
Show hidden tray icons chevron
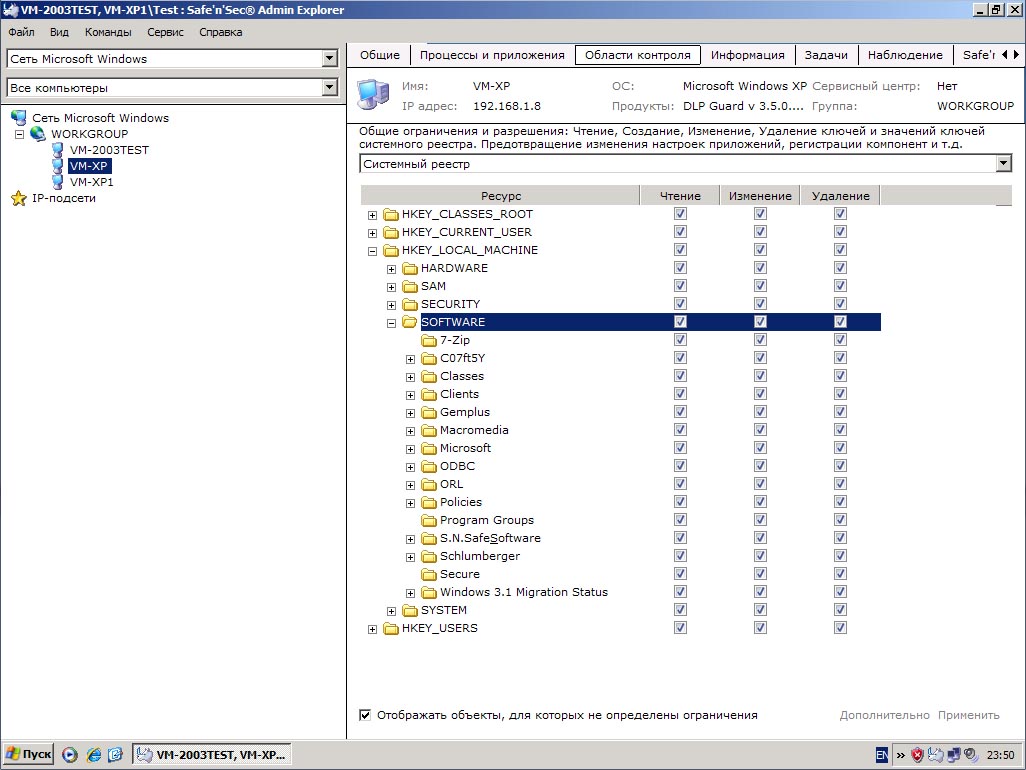900,755
